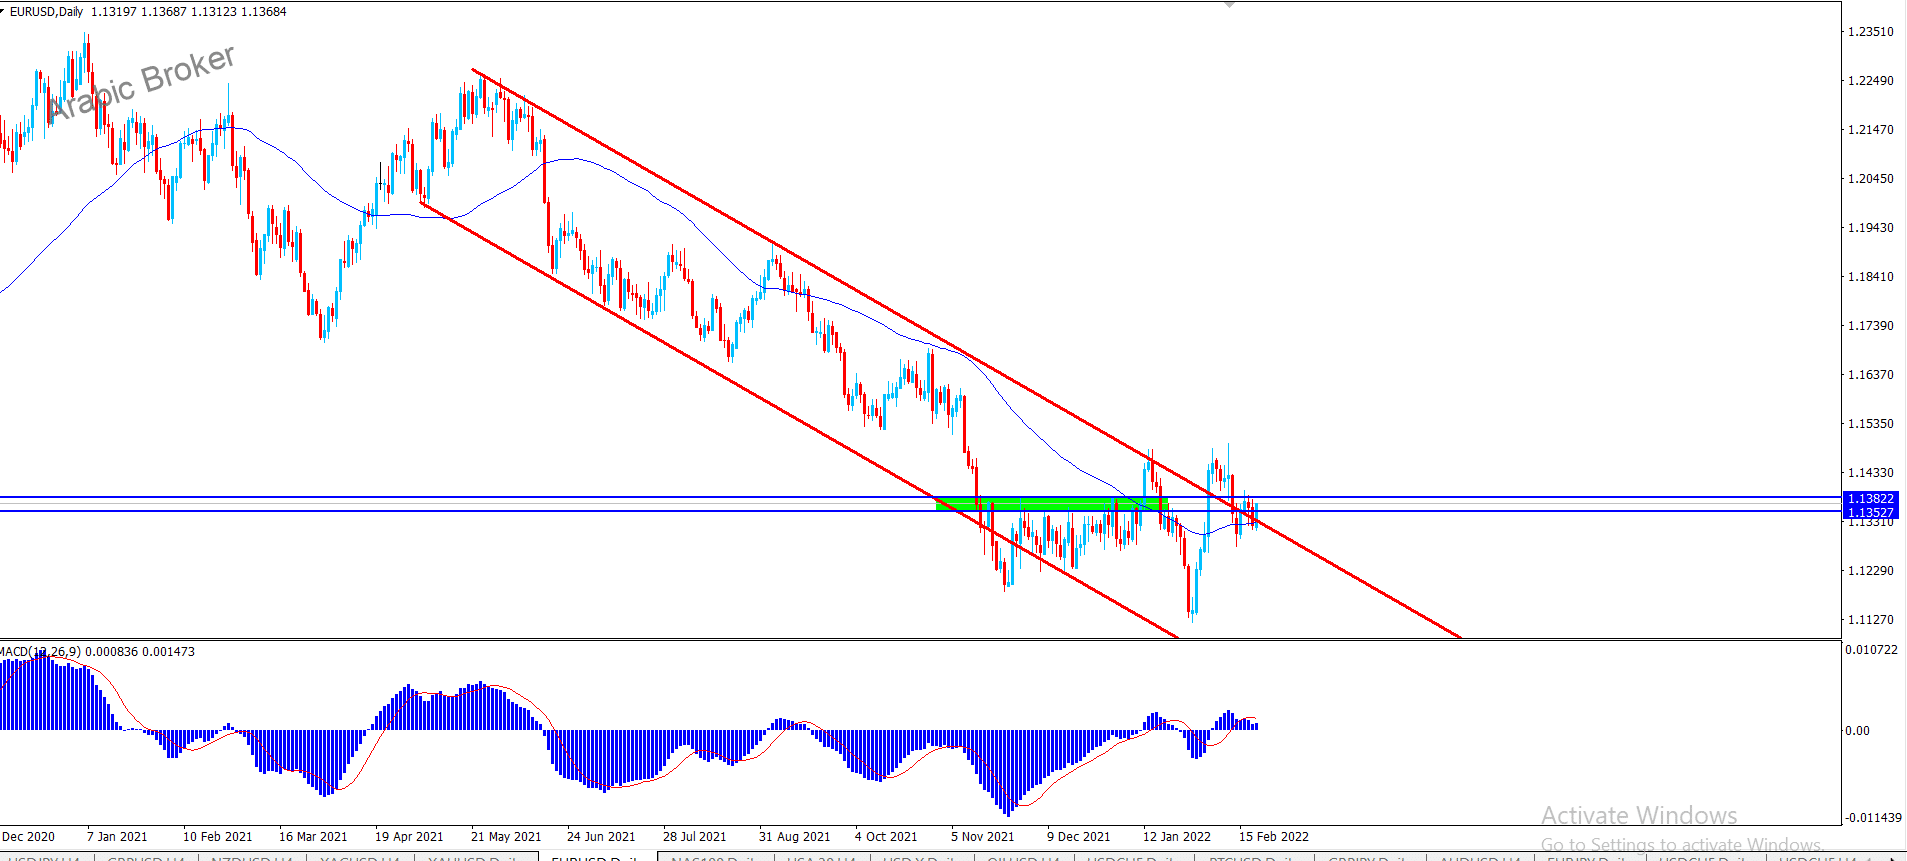1907x861 pixels.
Task: Click the 1.19430 price scale value
Action: (1870, 228)
